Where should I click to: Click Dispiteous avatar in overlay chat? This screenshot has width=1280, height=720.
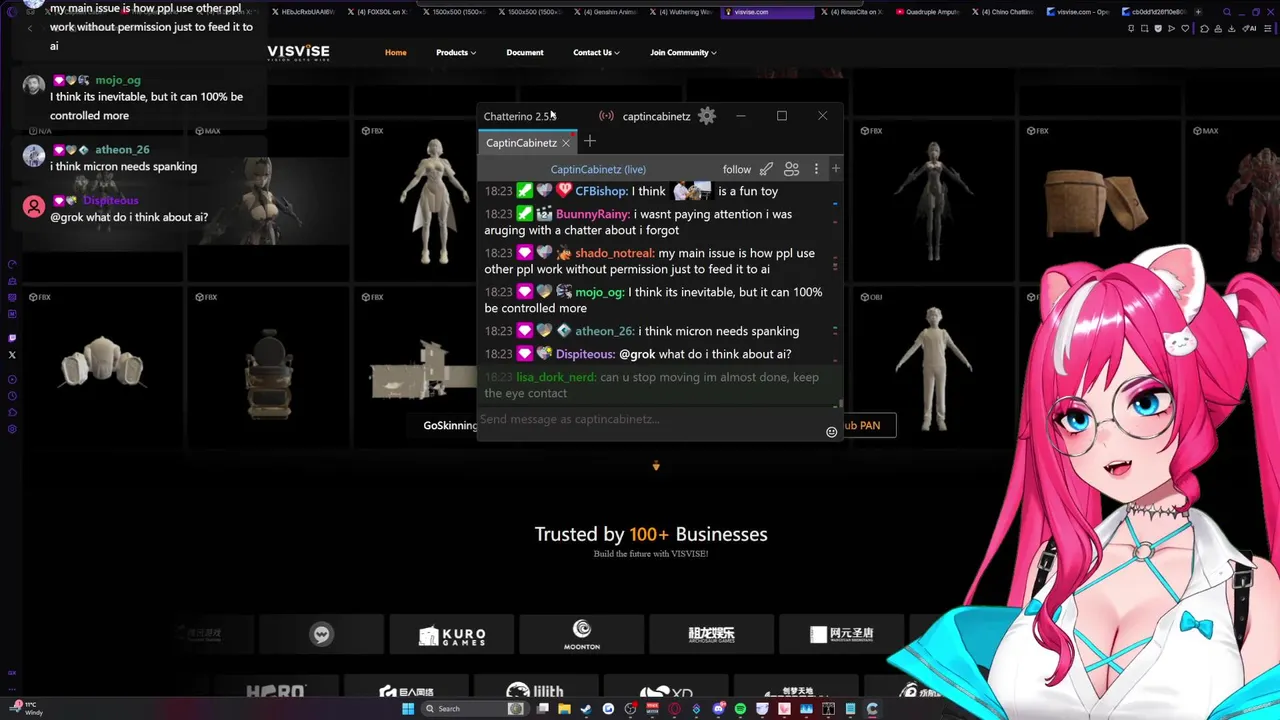coord(34,207)
